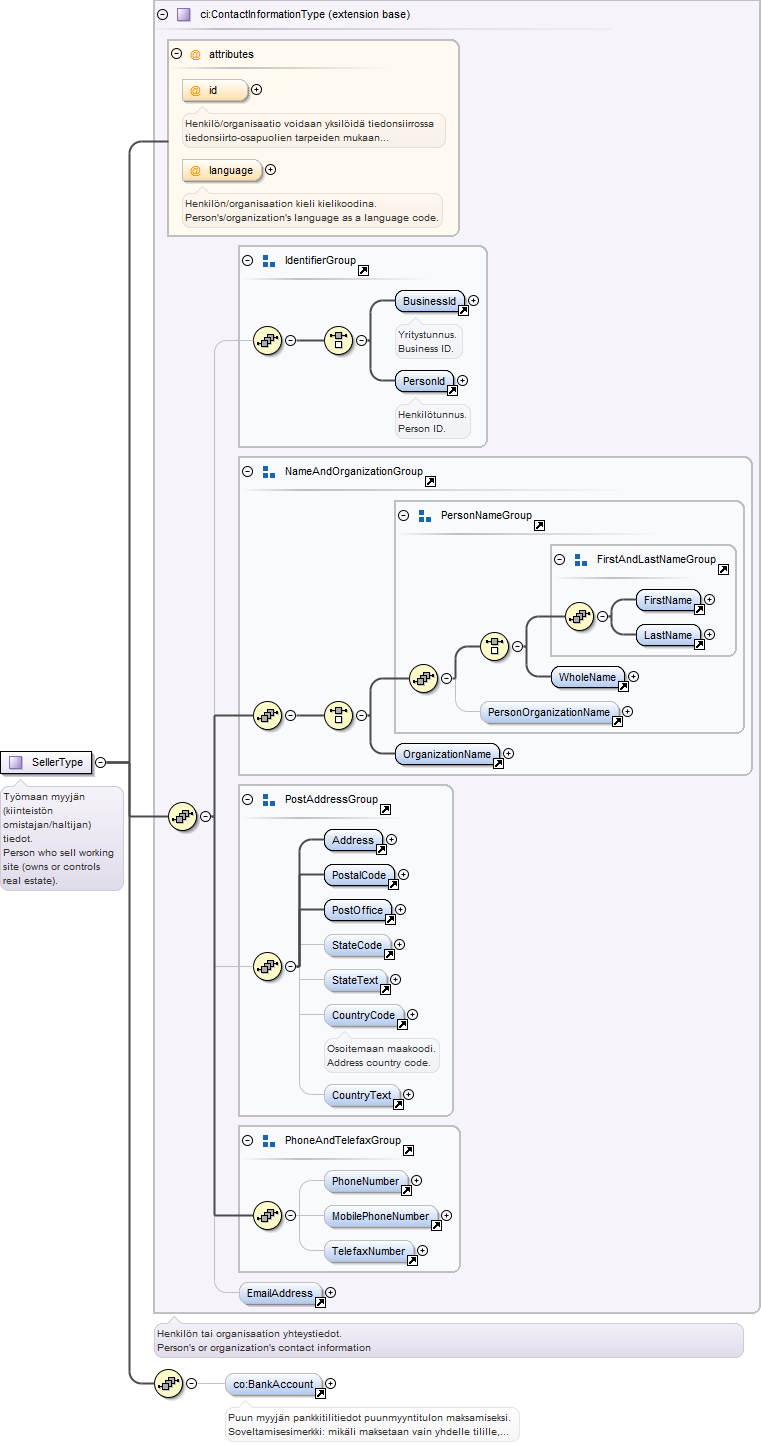
Task: Collapse the IdentifierGroup box
Action: click(248, 260)
